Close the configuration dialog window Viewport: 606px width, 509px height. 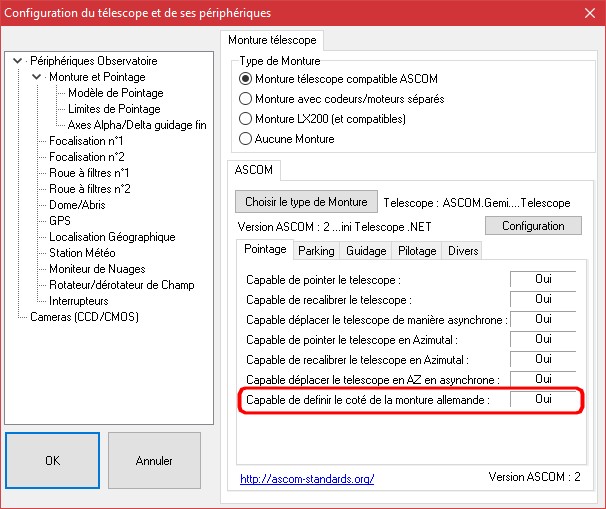click(585, 13)
